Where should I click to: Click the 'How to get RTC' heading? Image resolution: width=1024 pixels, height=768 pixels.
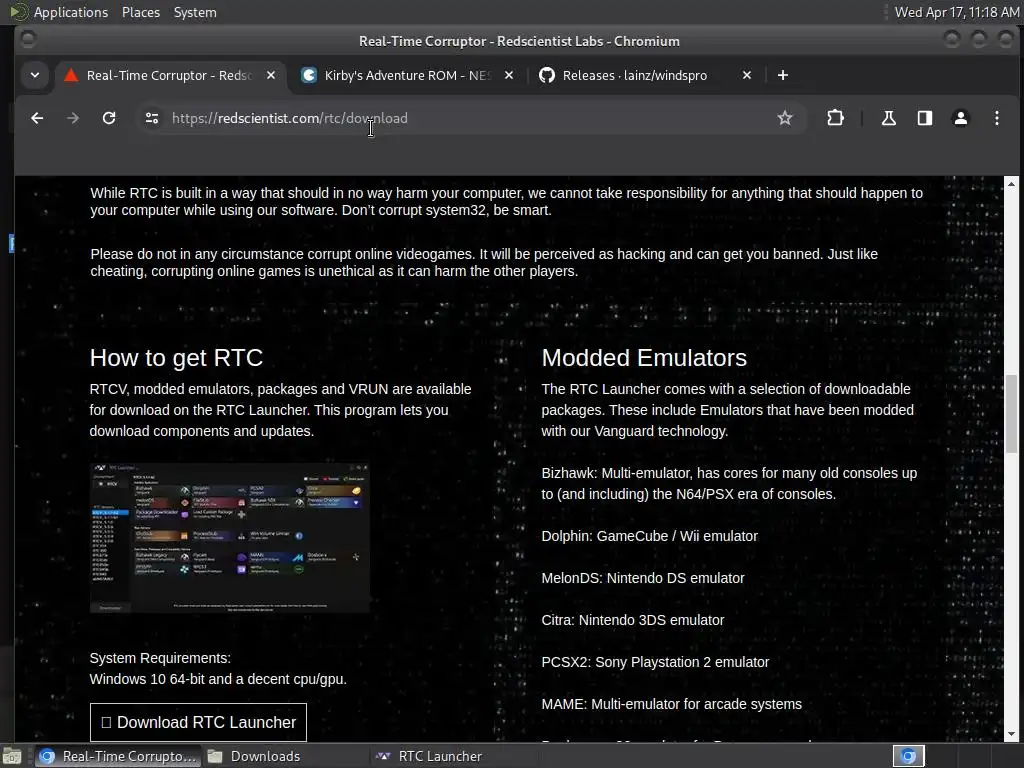[176, 358]
